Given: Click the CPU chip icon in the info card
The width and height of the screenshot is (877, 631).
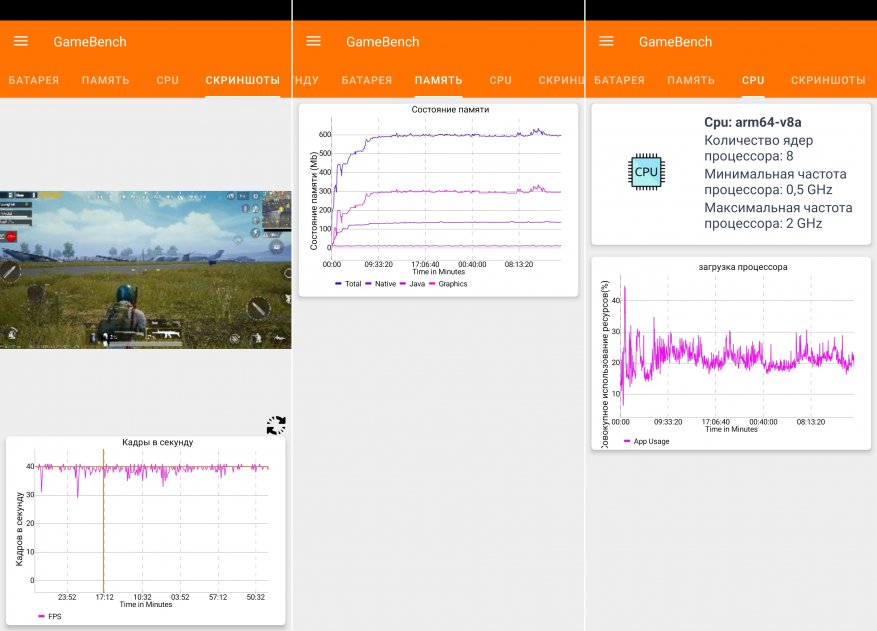Looking at the screenshot, I should pyautogui.click(x=646, y=172).
